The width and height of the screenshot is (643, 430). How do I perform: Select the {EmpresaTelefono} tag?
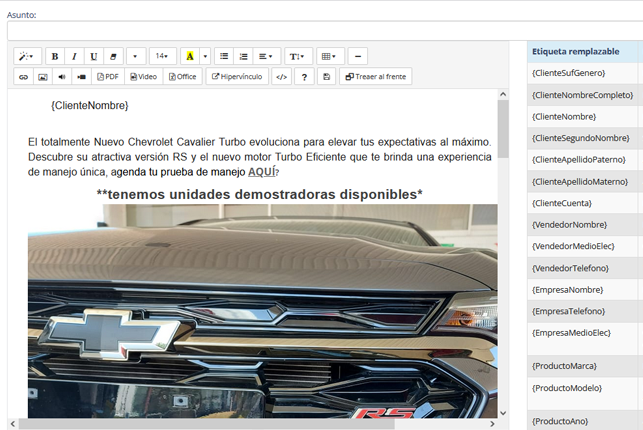[x=568, y=312]
